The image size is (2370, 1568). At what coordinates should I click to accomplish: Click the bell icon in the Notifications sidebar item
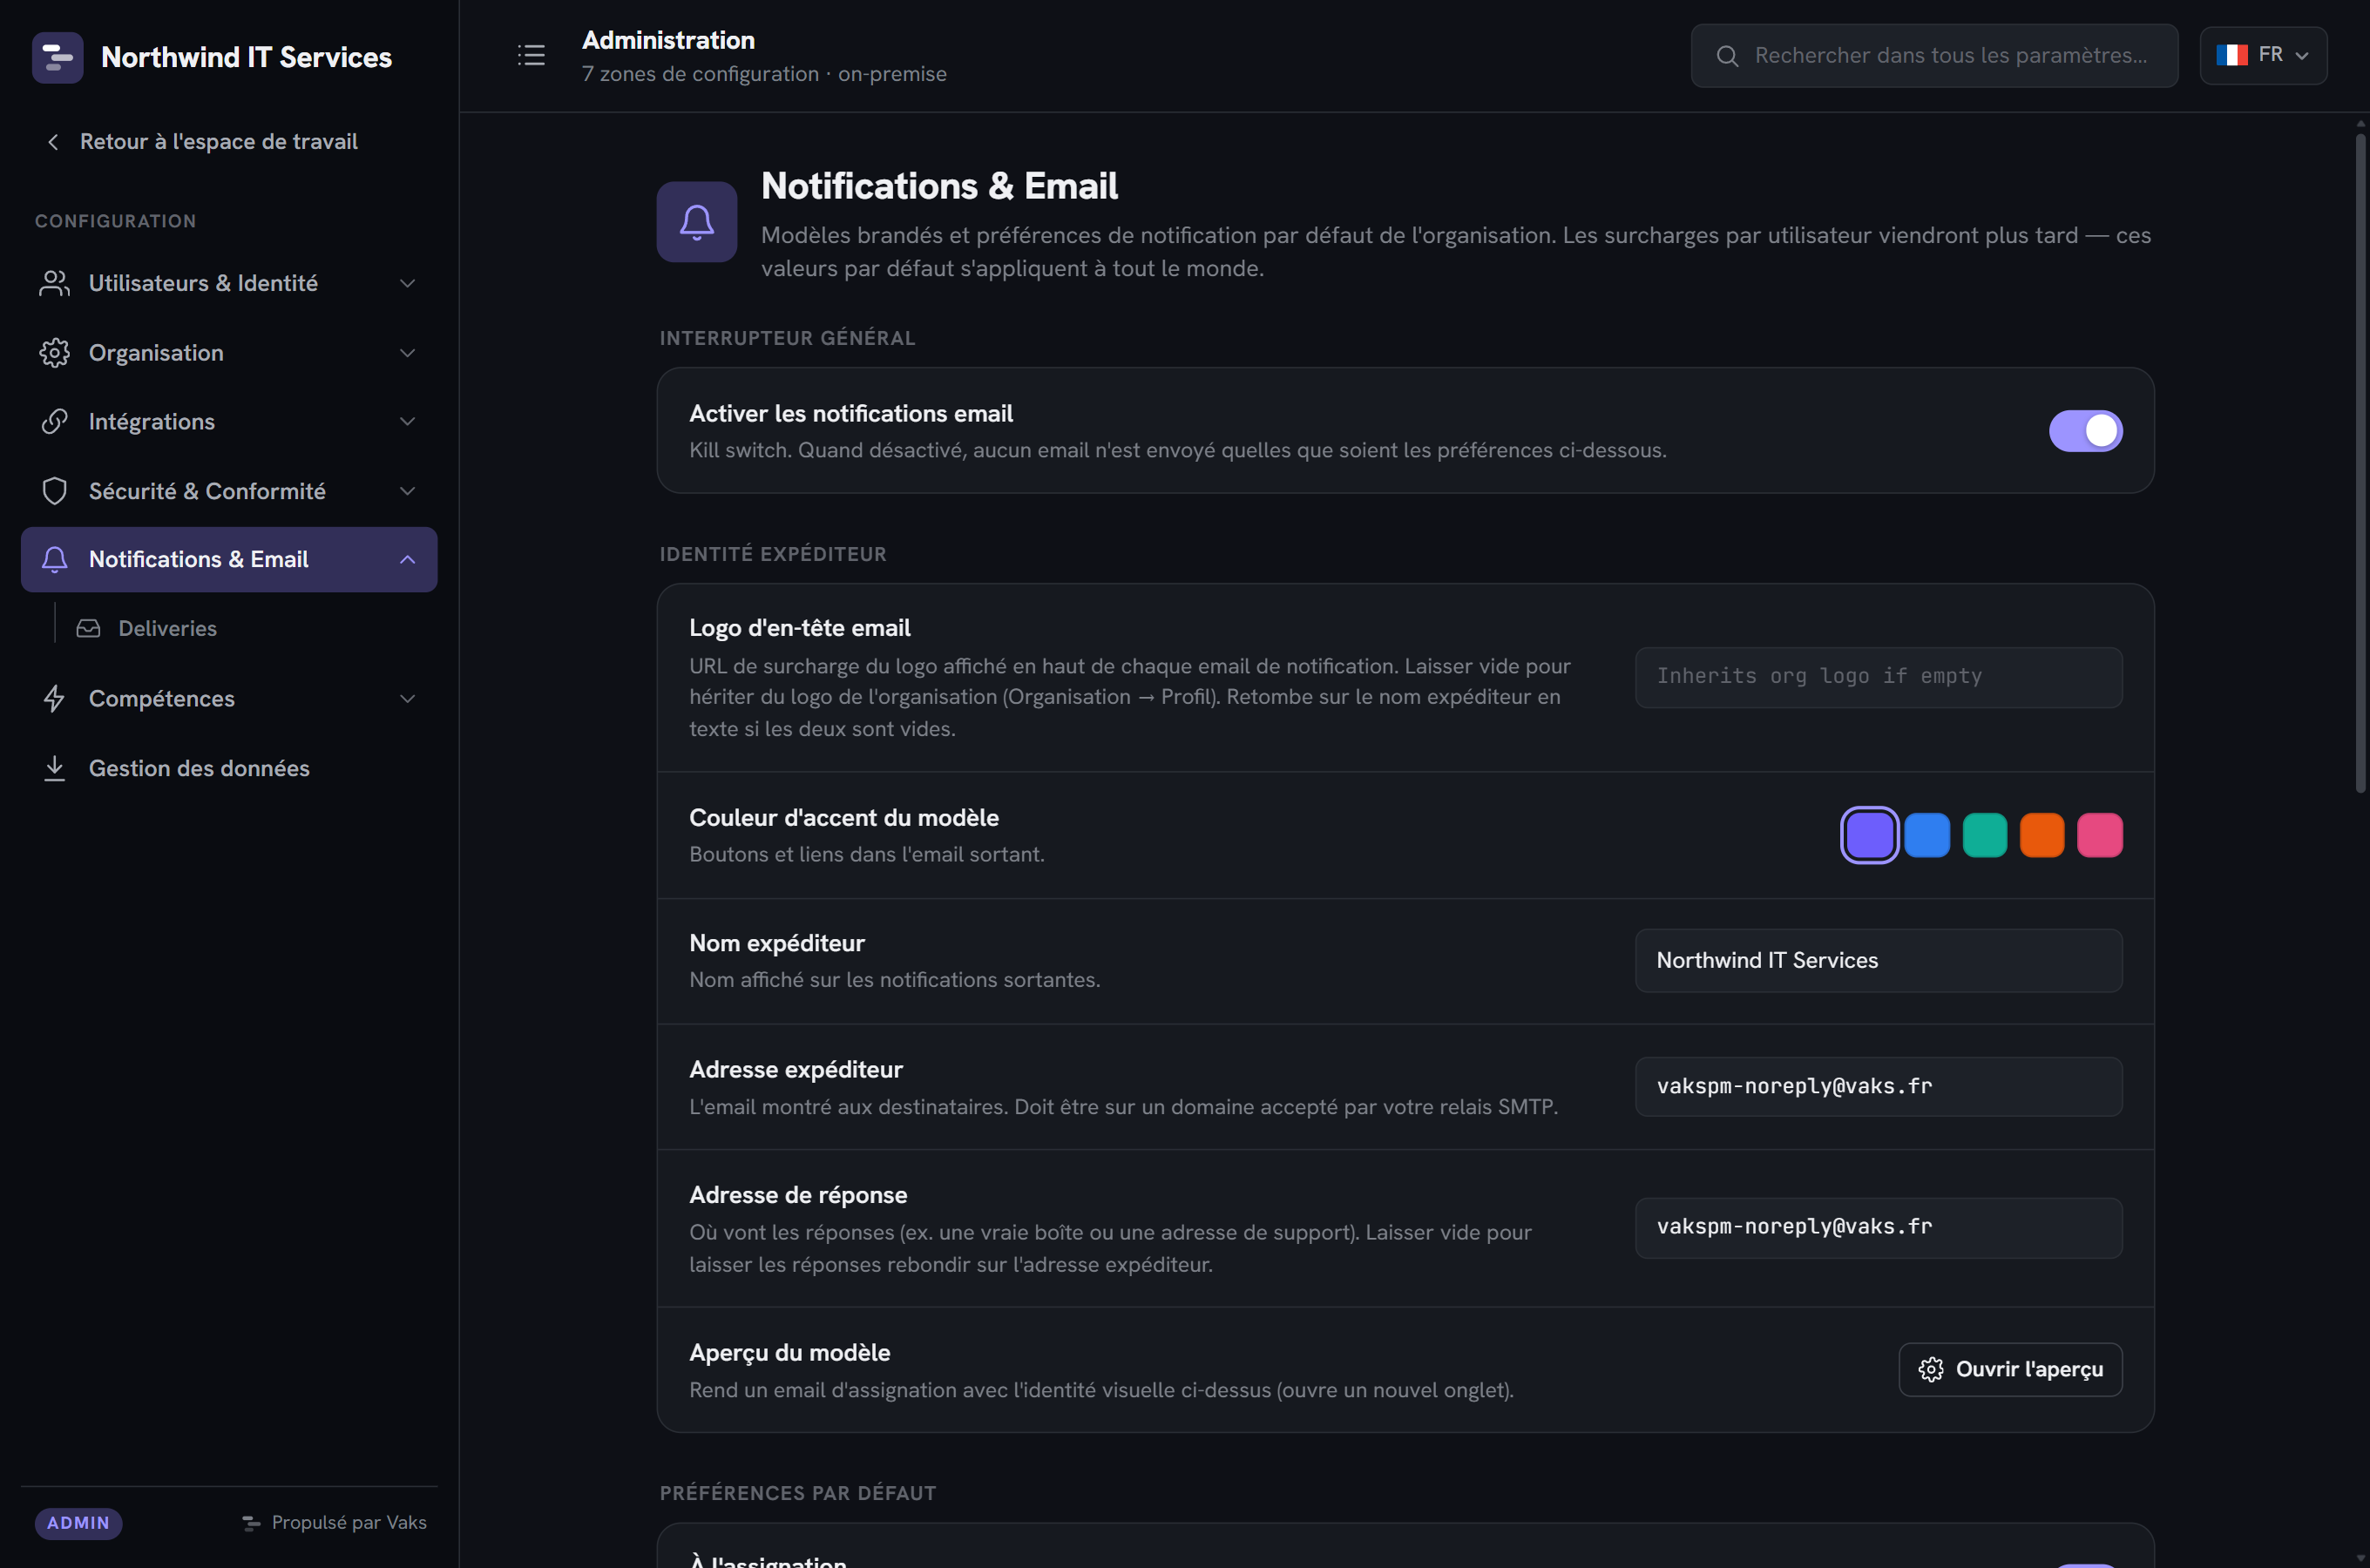click(x=54, y=560)
